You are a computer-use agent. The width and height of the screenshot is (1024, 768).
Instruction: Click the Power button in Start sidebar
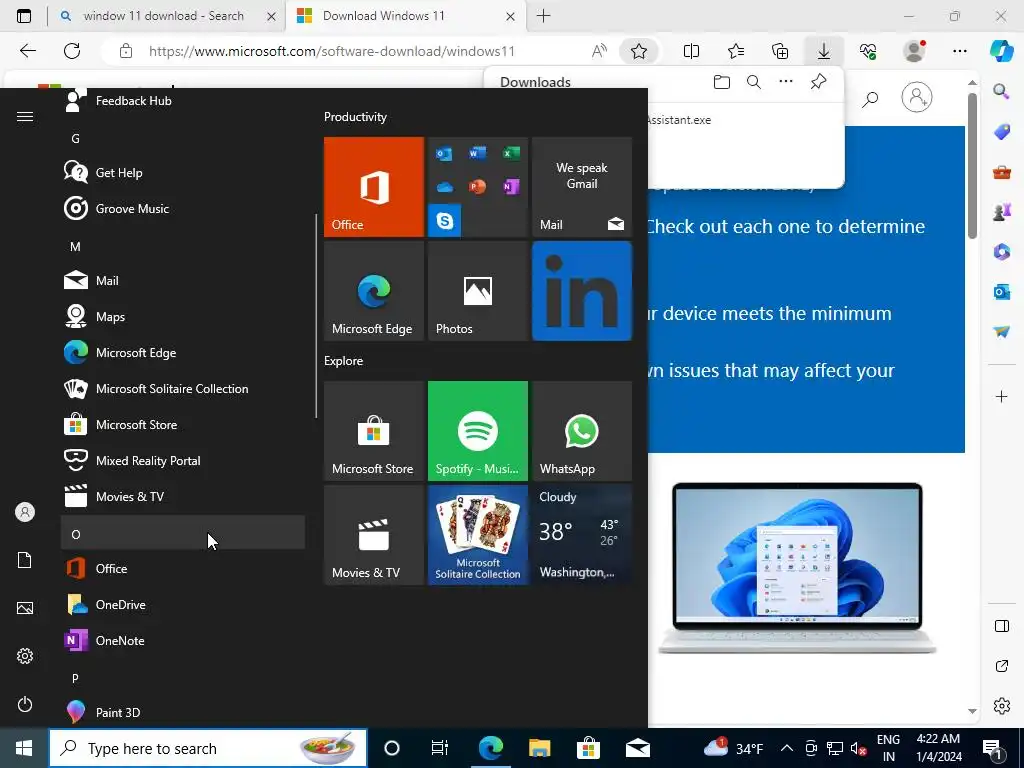pyautogui.click(x=25, y=704)
